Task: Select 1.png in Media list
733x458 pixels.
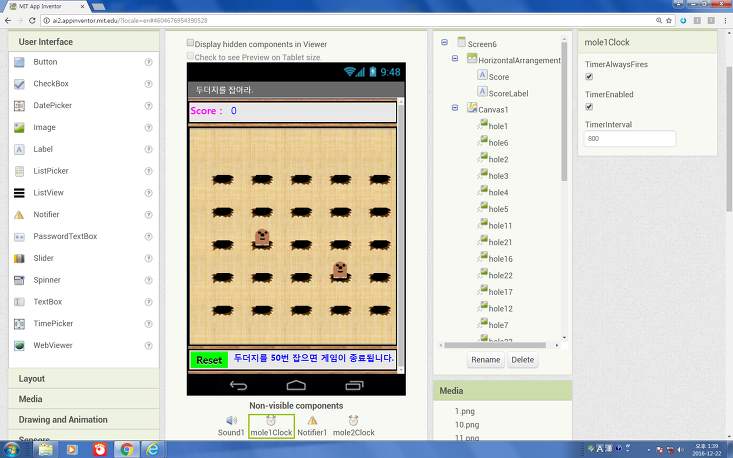Action: [465, 412]
